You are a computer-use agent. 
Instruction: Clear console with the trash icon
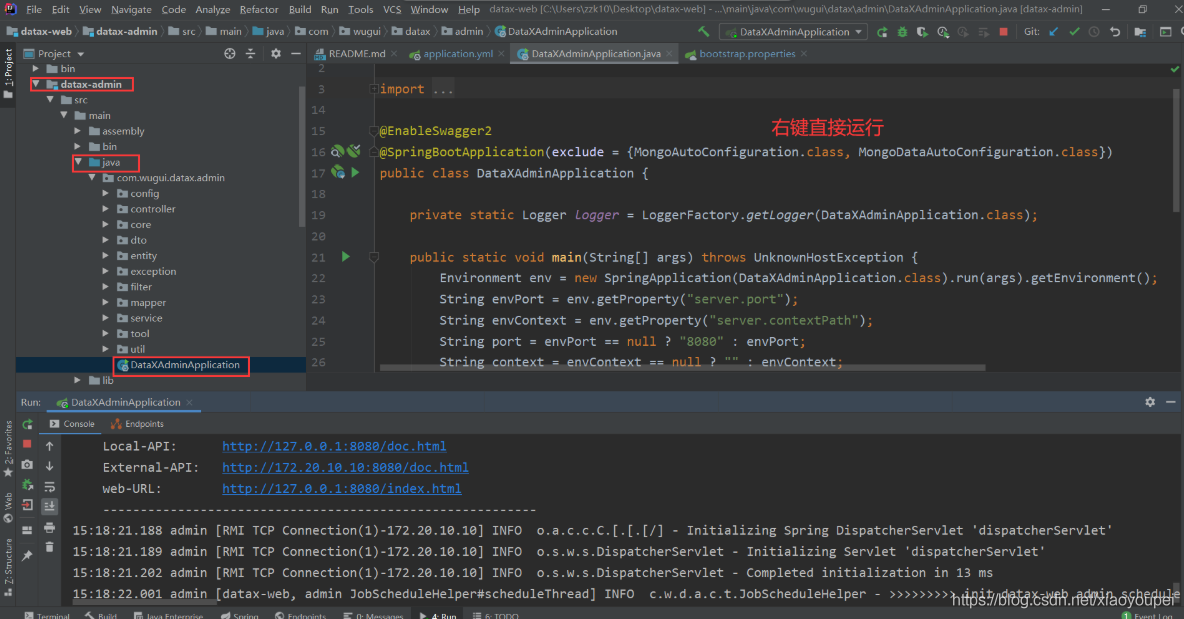coord(50,547)
